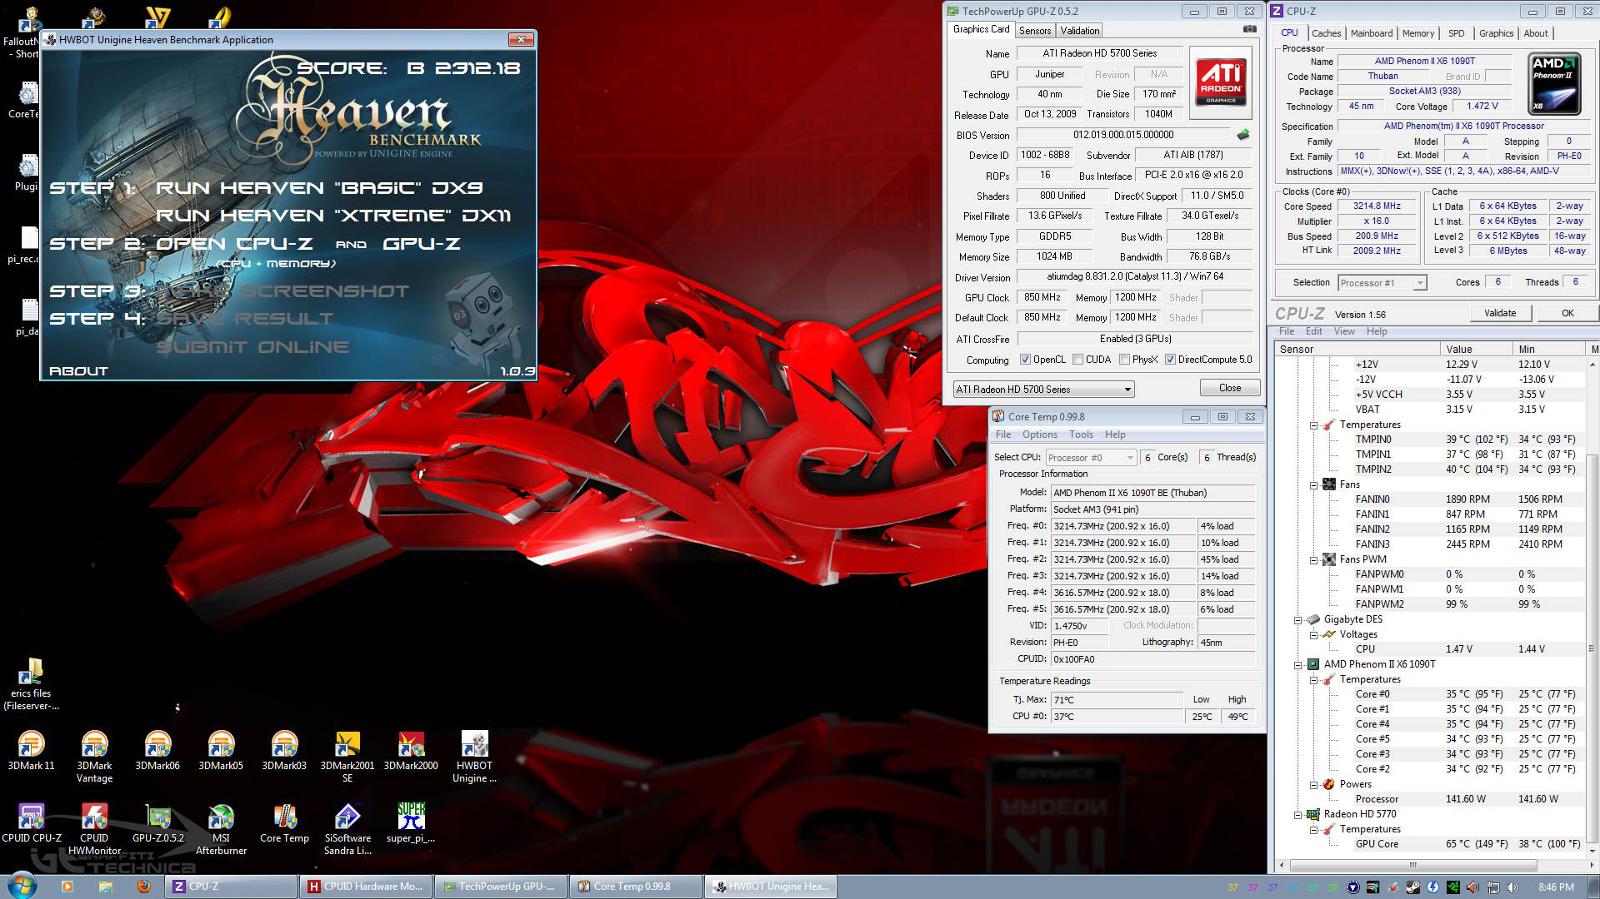Image resolution: width=1600 pixels, height=899 pixels.
Task: Open the SiSoftware Sandra desktop shortcut
Action: point(347,829)
